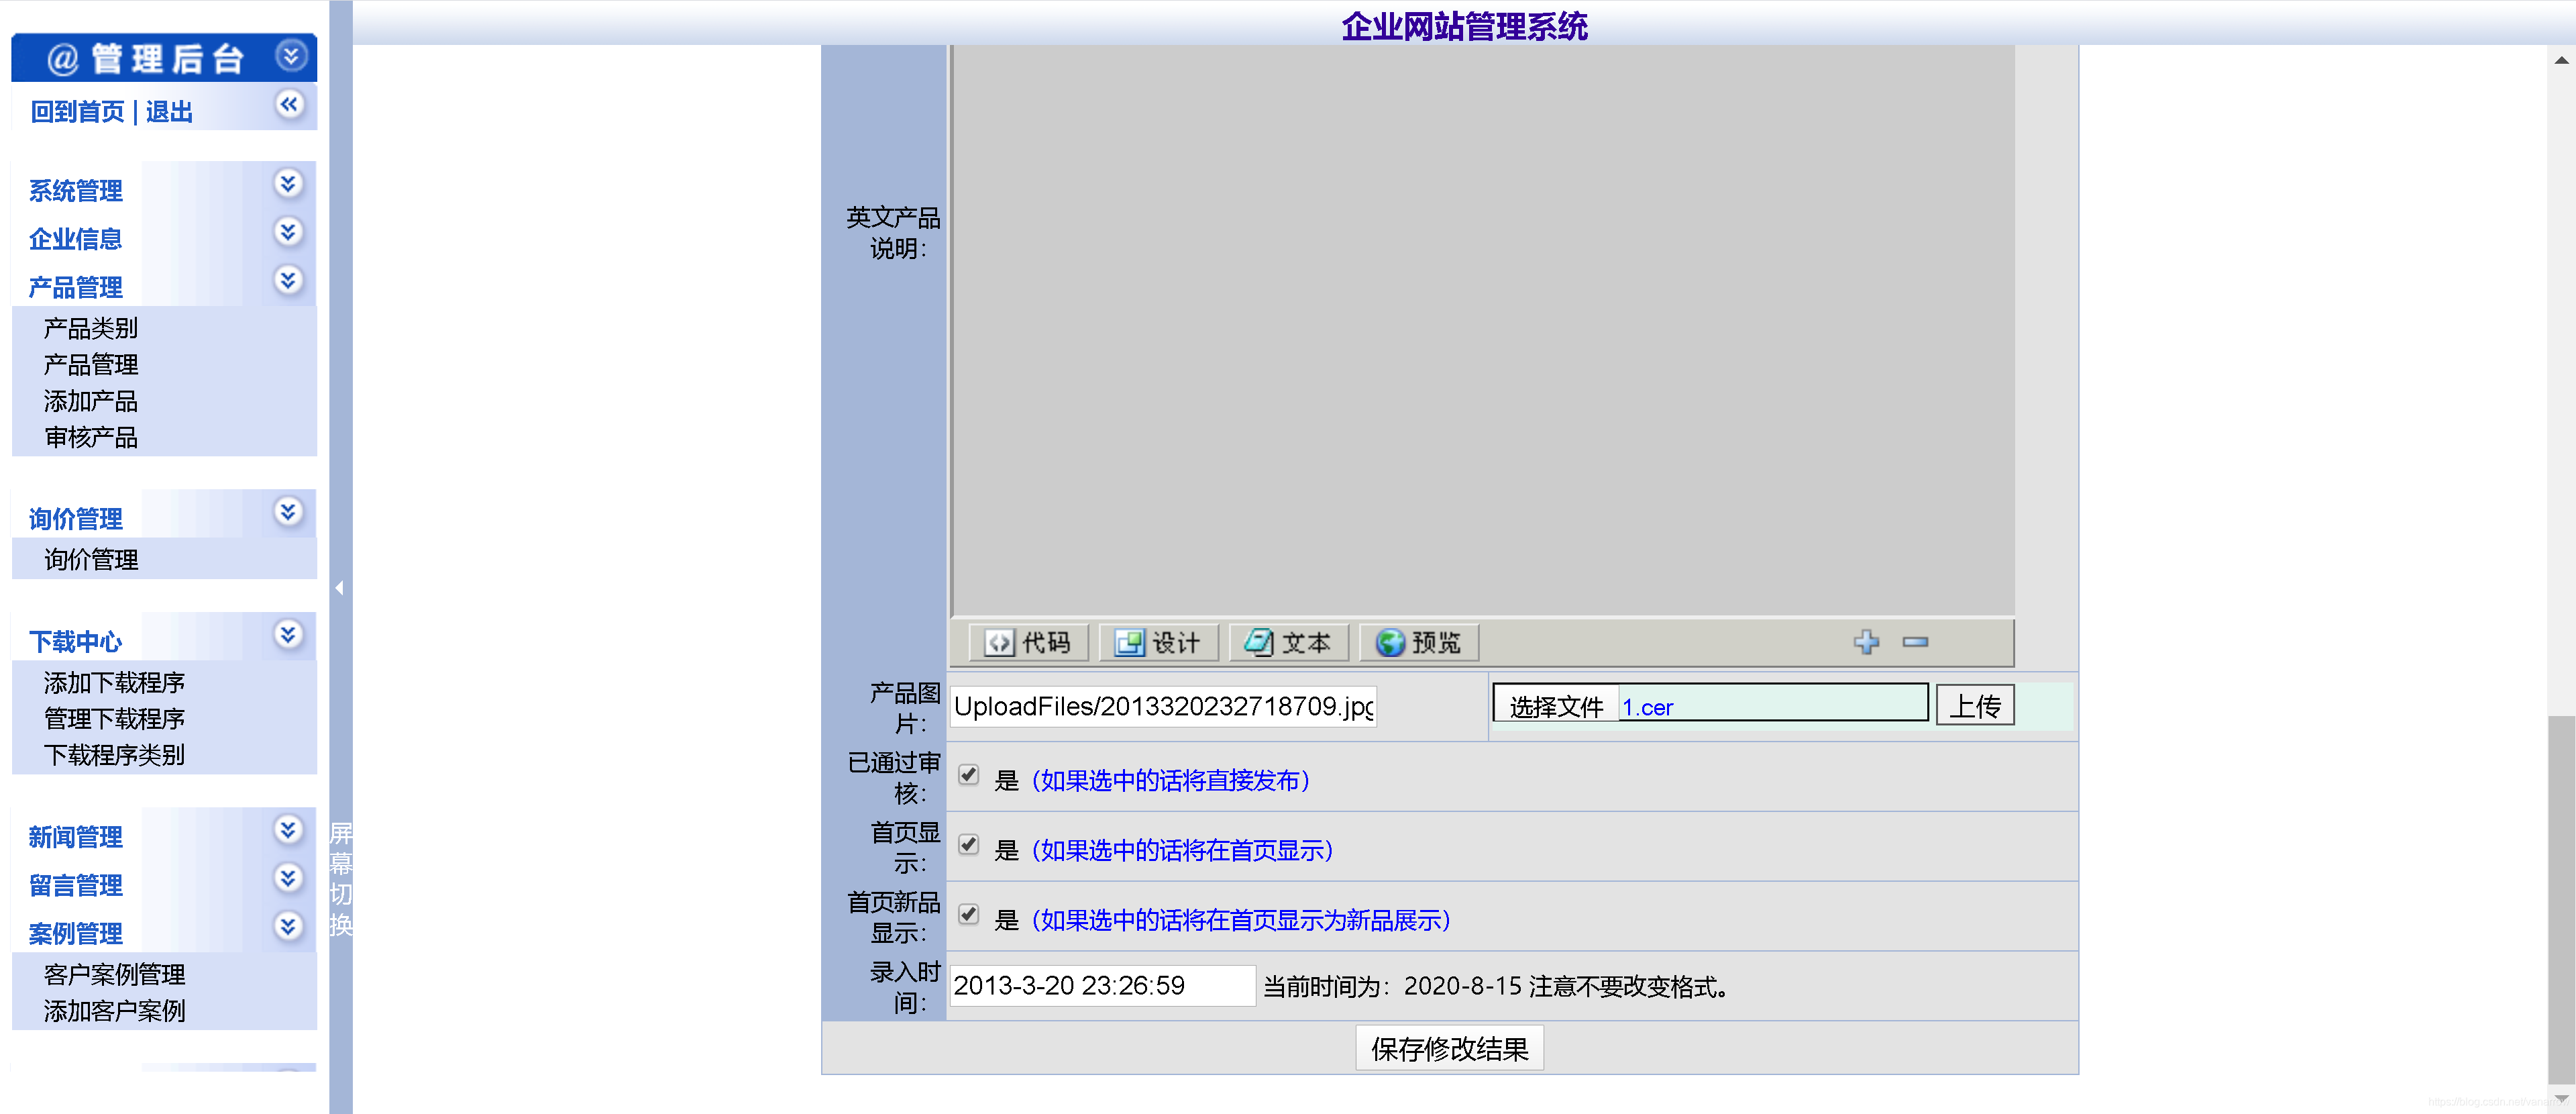This screenshot has width=2576, height=1114.
Task: Open 客户案例管理 in the sidebar
Action: pos(115,974)
